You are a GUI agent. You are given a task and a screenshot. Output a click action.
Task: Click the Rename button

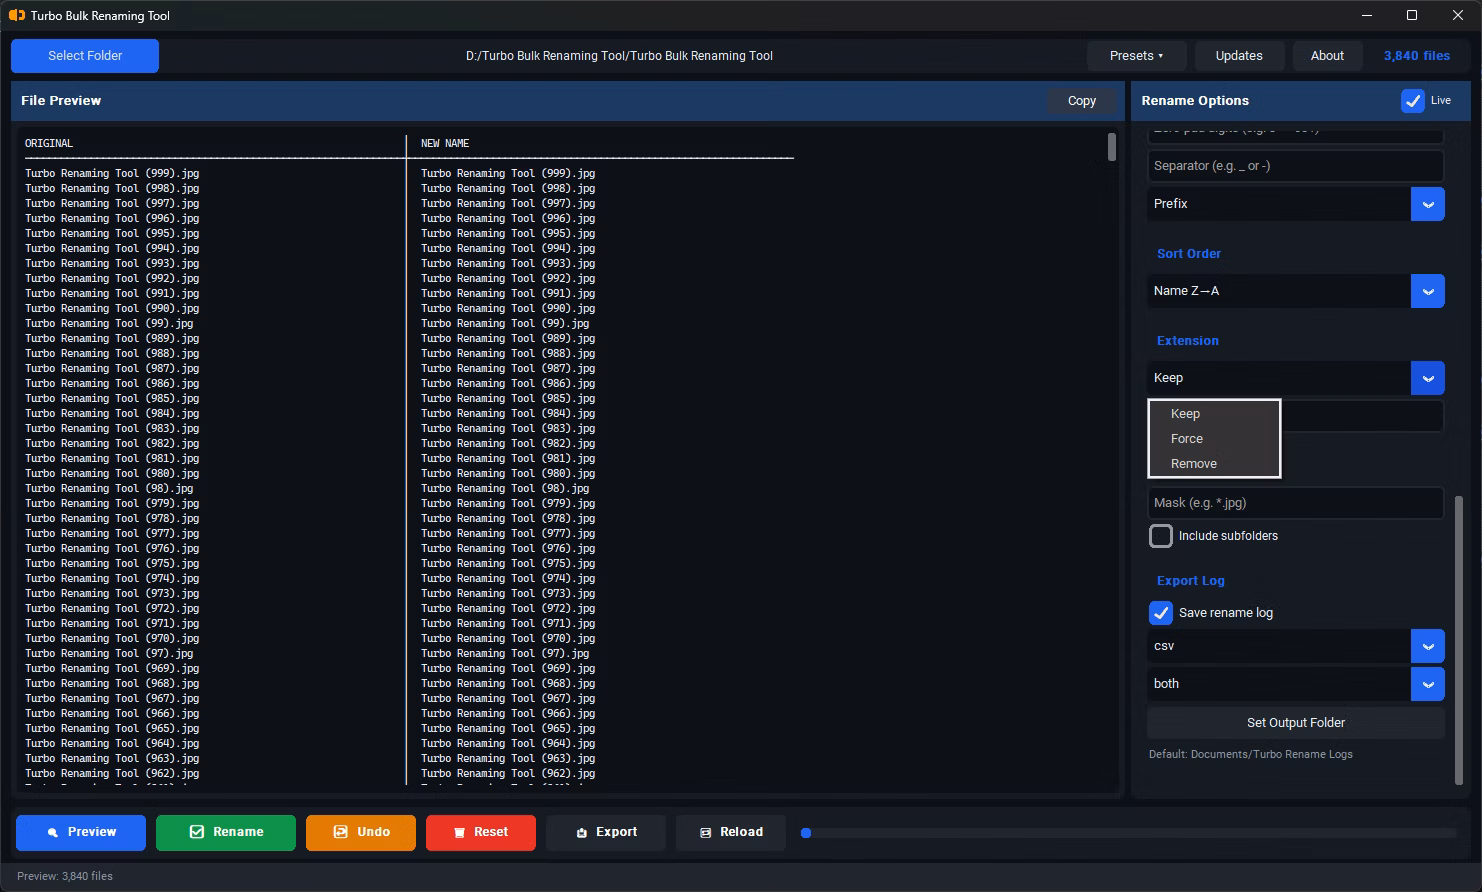pos(226,832)
